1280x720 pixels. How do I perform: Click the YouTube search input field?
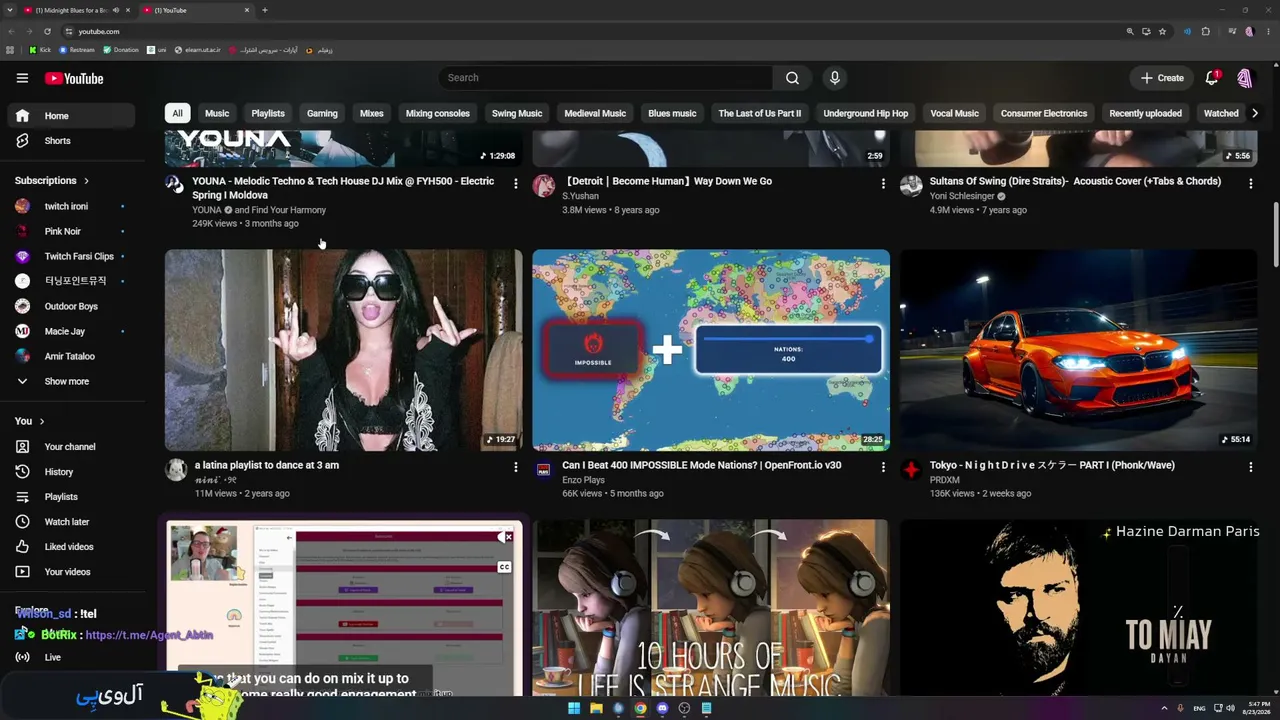(x=605, y=78)
